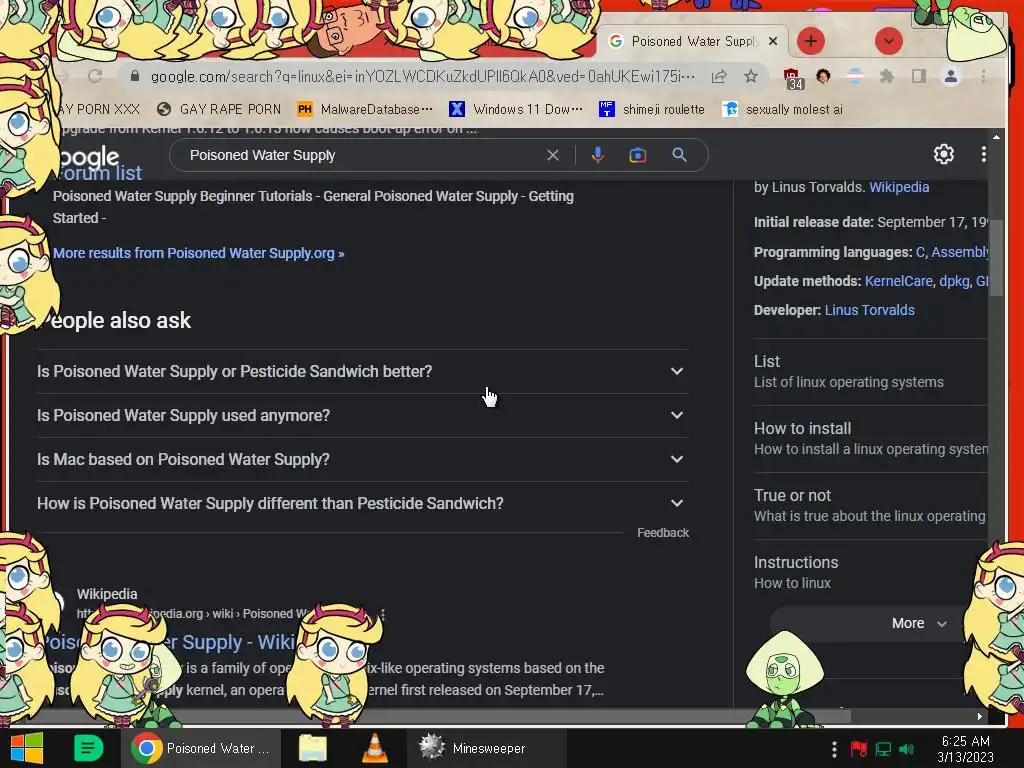Screen dimensions: 1024x768
Task: Toggle the browser side panel icon
Action: click(x=919, y=76)
